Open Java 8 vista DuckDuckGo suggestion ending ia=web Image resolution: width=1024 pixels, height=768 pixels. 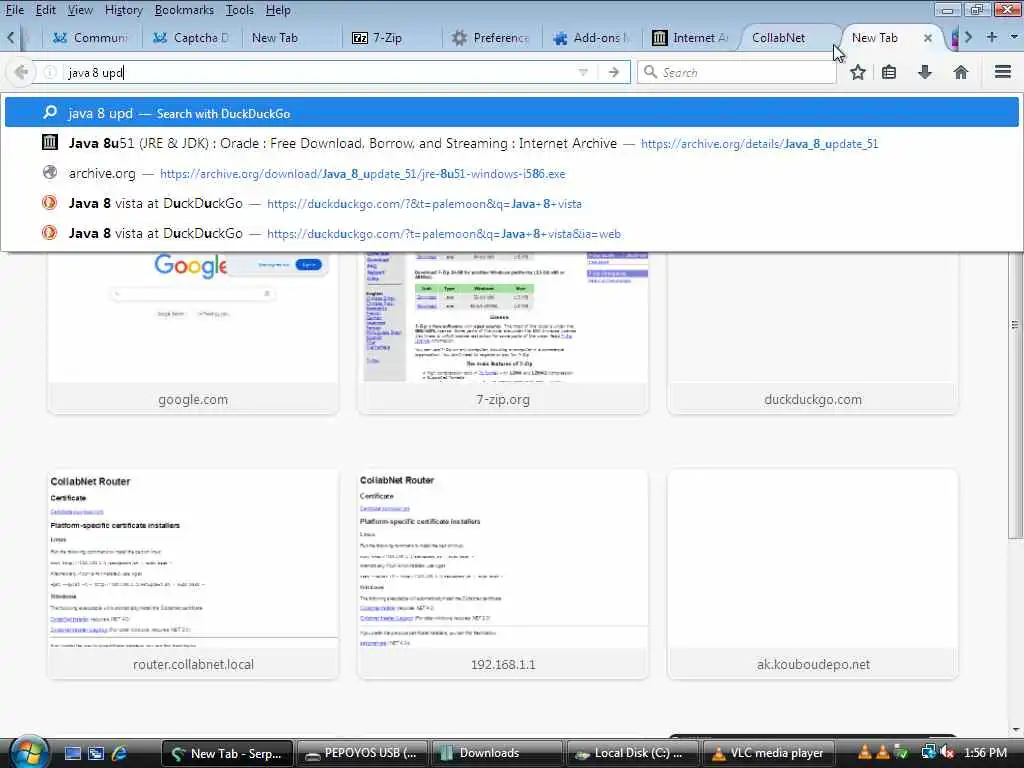(512, 233)
